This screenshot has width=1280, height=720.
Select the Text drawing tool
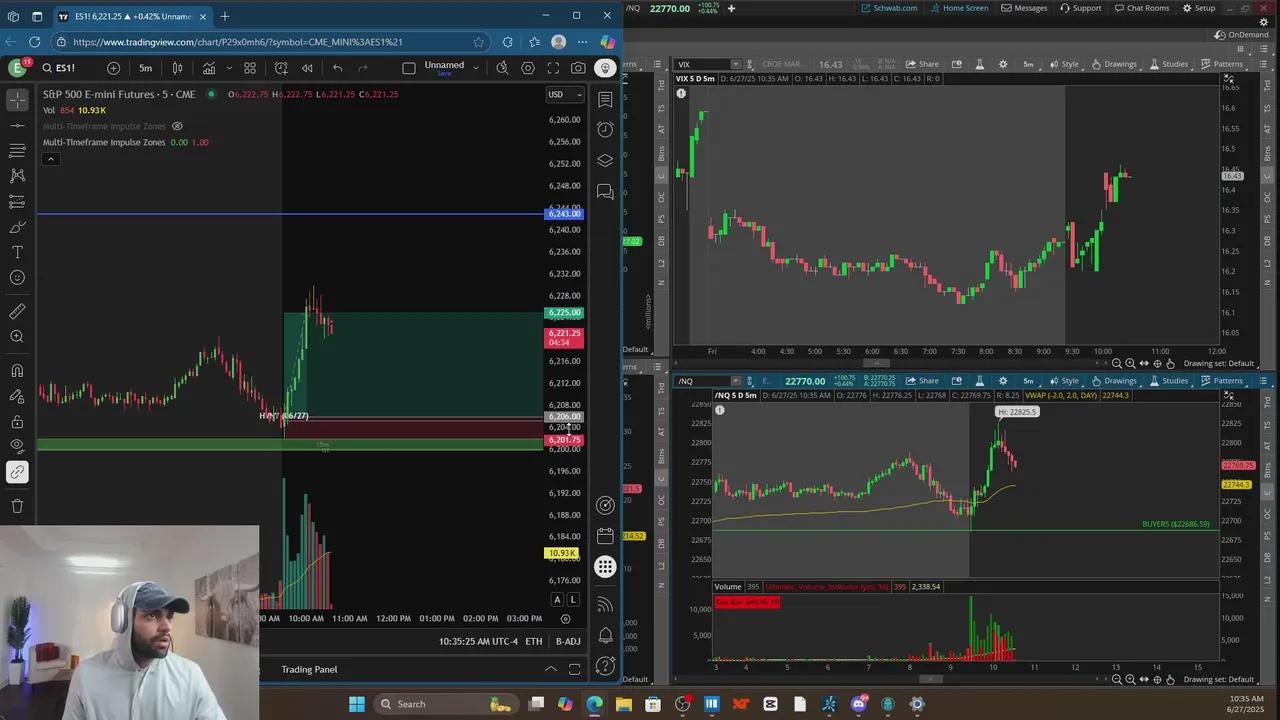pos(17,252)
